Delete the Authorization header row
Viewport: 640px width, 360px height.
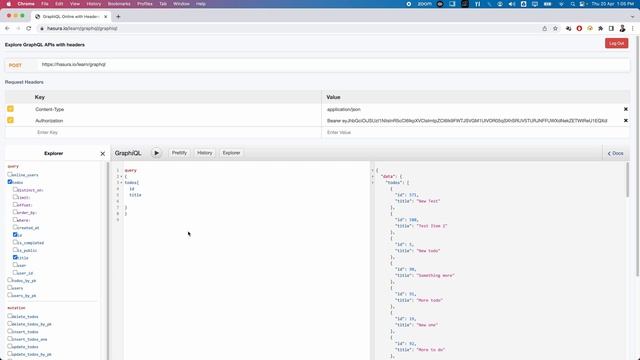tap(625, 120)
